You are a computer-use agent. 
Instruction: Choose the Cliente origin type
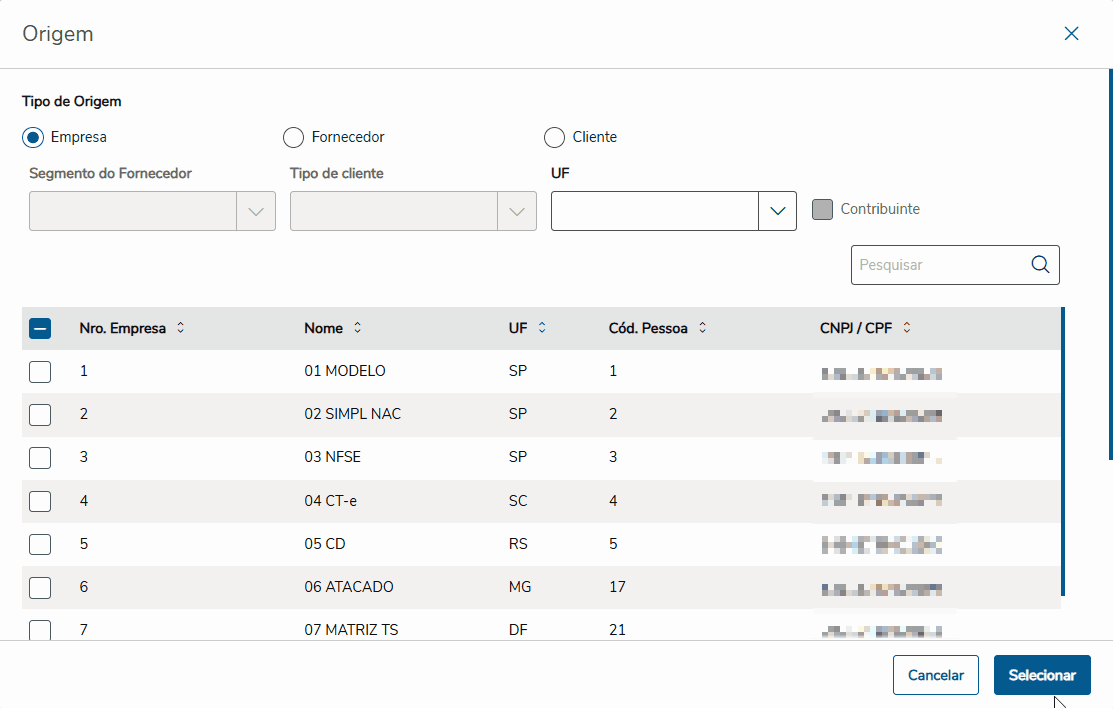[x=553, y=137]
